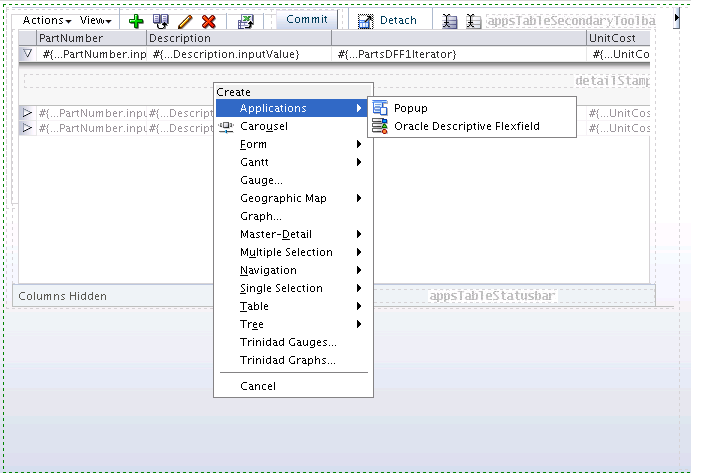Open the Actions dropdown menu
This screenshot has width=704, height=473.
tap(47, 21)
